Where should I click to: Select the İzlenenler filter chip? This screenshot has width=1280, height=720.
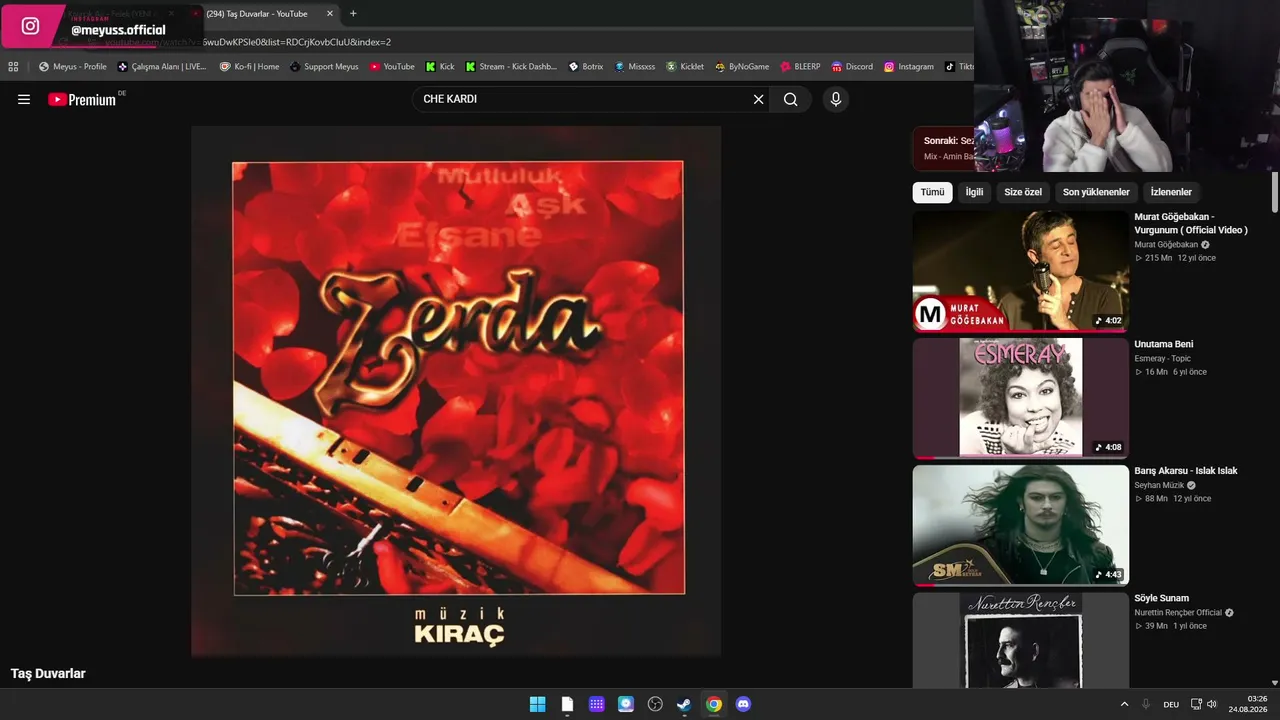[1171, 192]
